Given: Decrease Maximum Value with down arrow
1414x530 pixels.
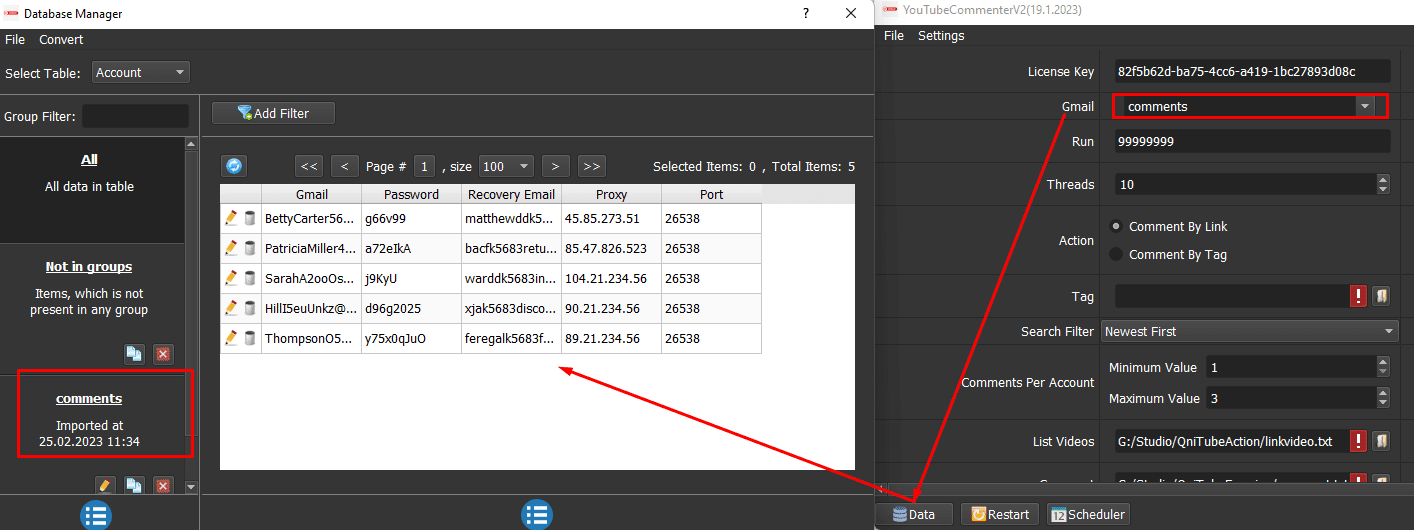Looking at the screenshot, I should pyautogui.click(x=1383, y=403).
